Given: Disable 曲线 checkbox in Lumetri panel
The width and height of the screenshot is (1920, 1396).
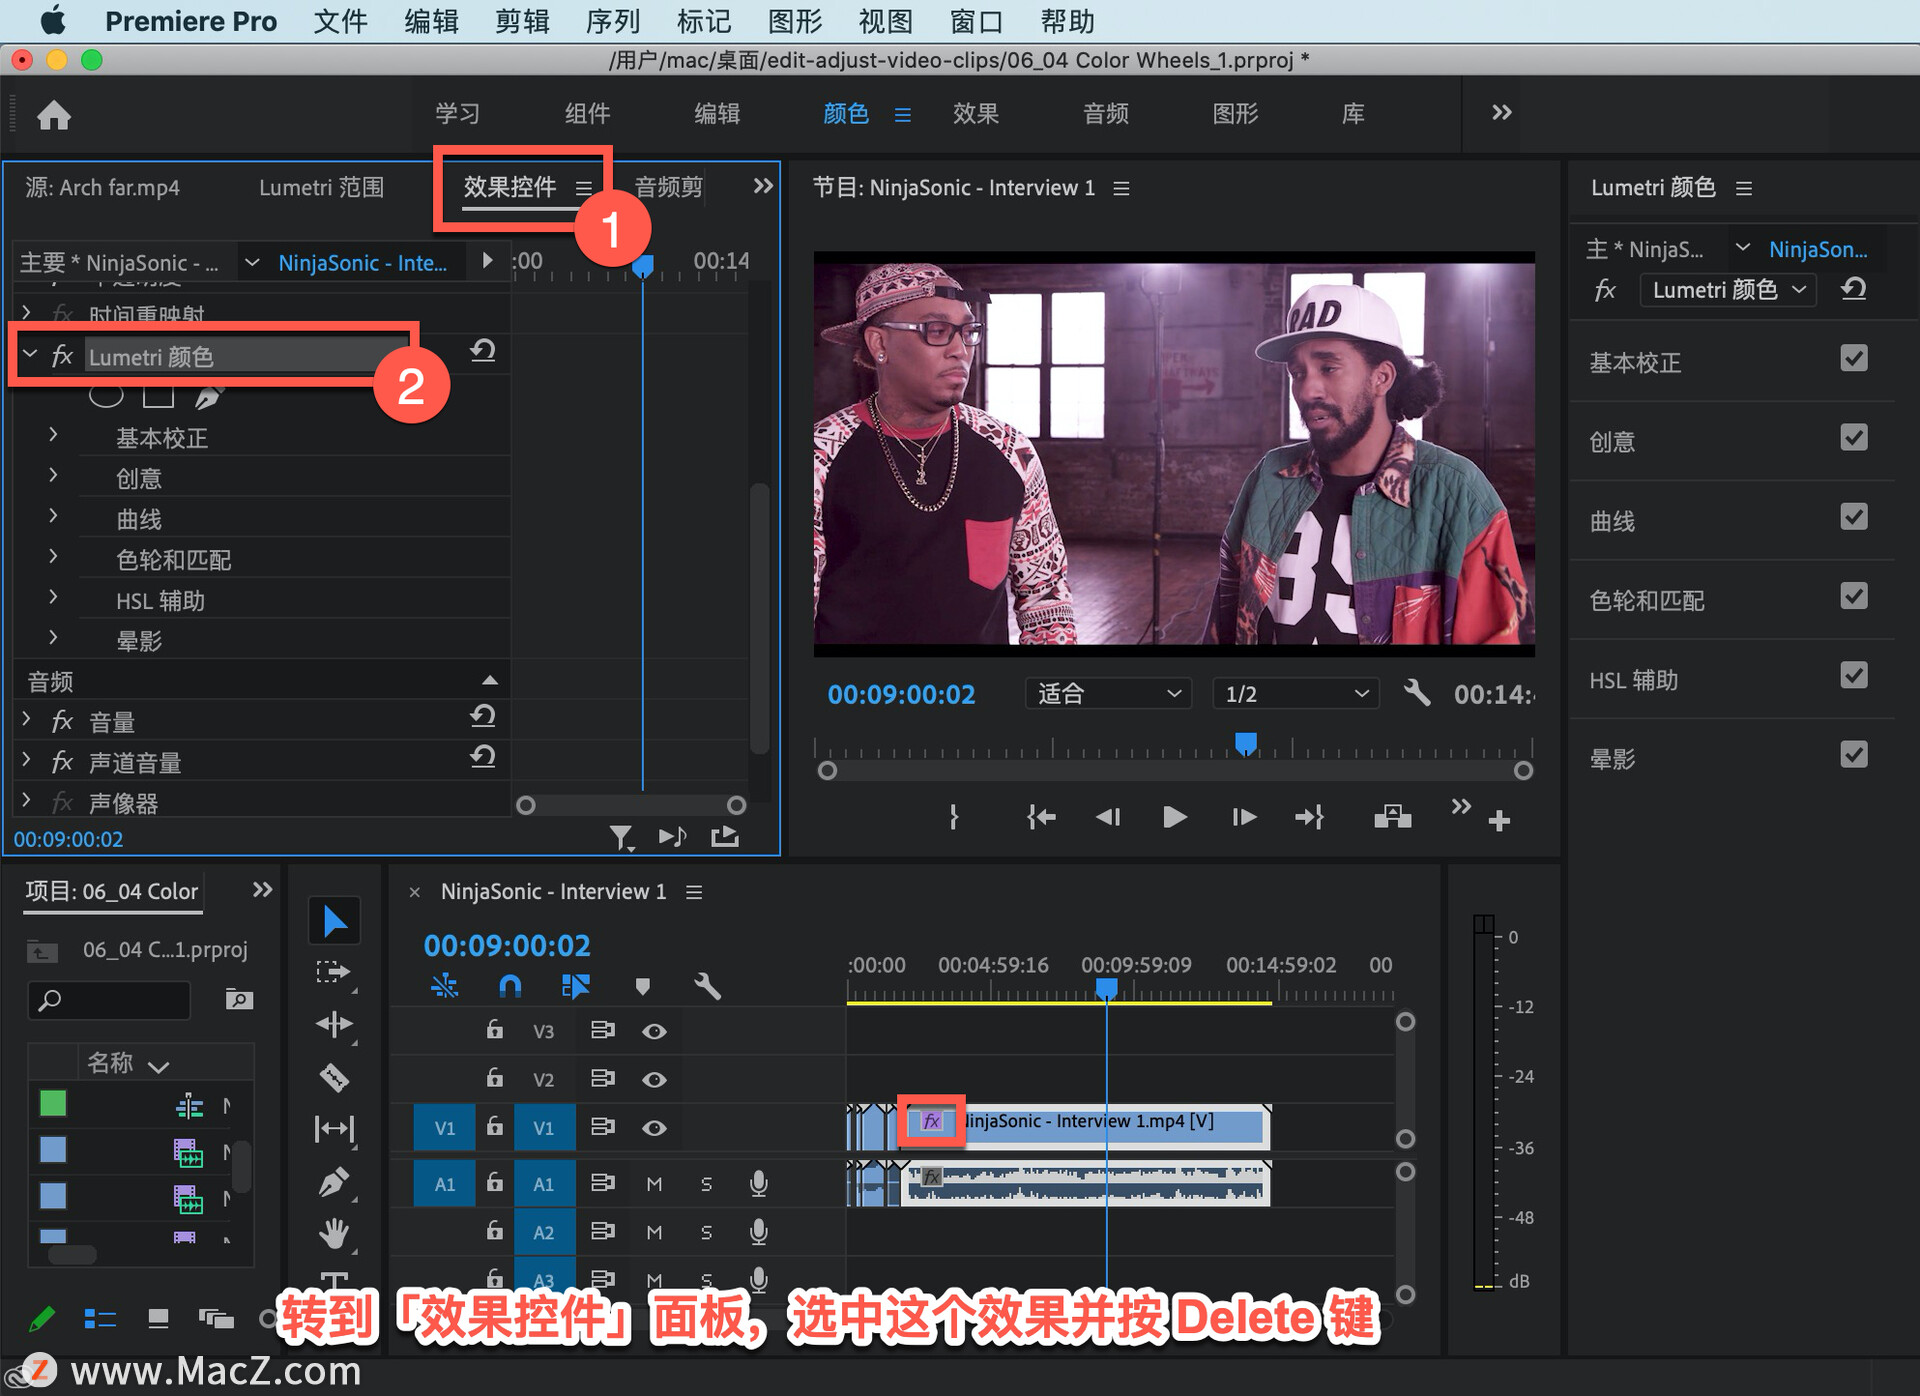Looking at the screenshot, I should point(1854,516).
